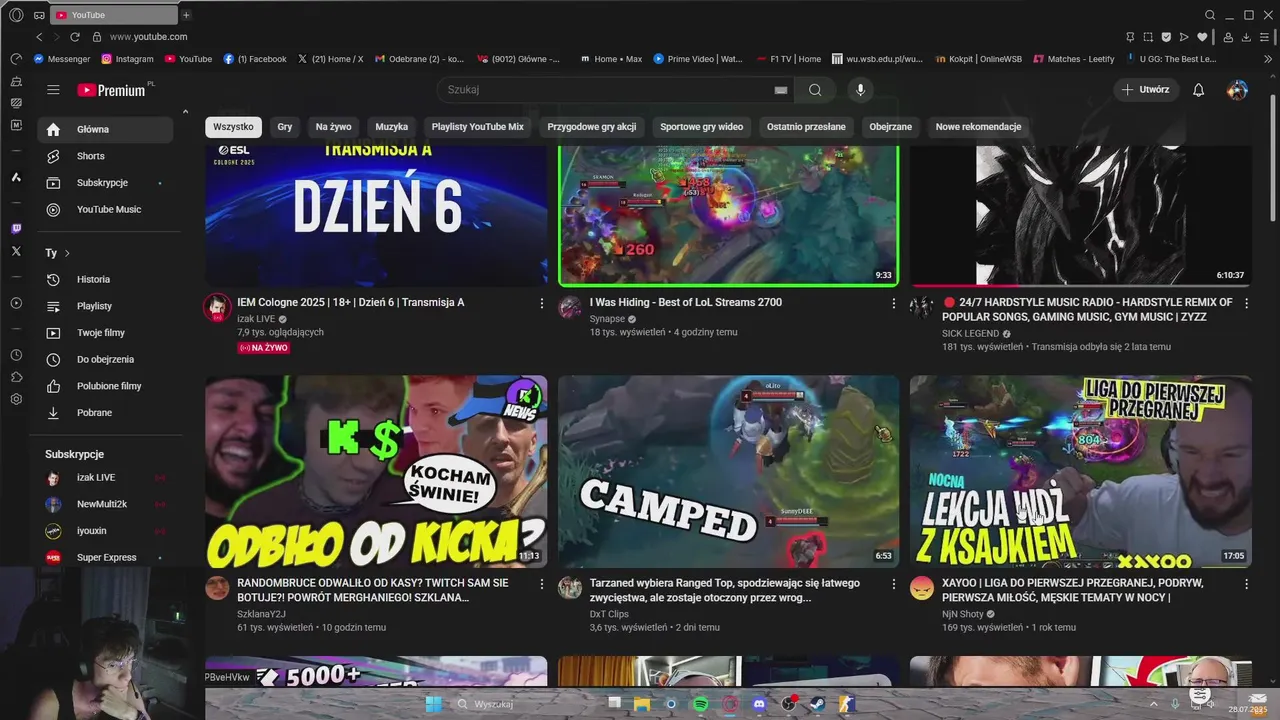Image resolution: width=1280 pixels, height=720 pixels.
Task: Select the Wszystko filter chip
Action: point(233,127)
